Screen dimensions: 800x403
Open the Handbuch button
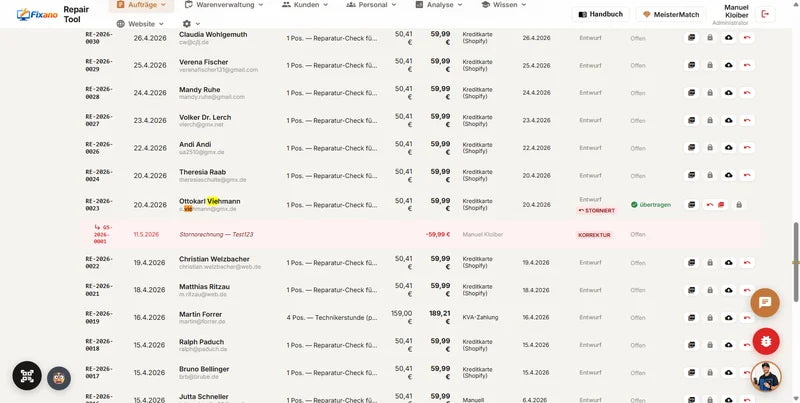[601, 14]
